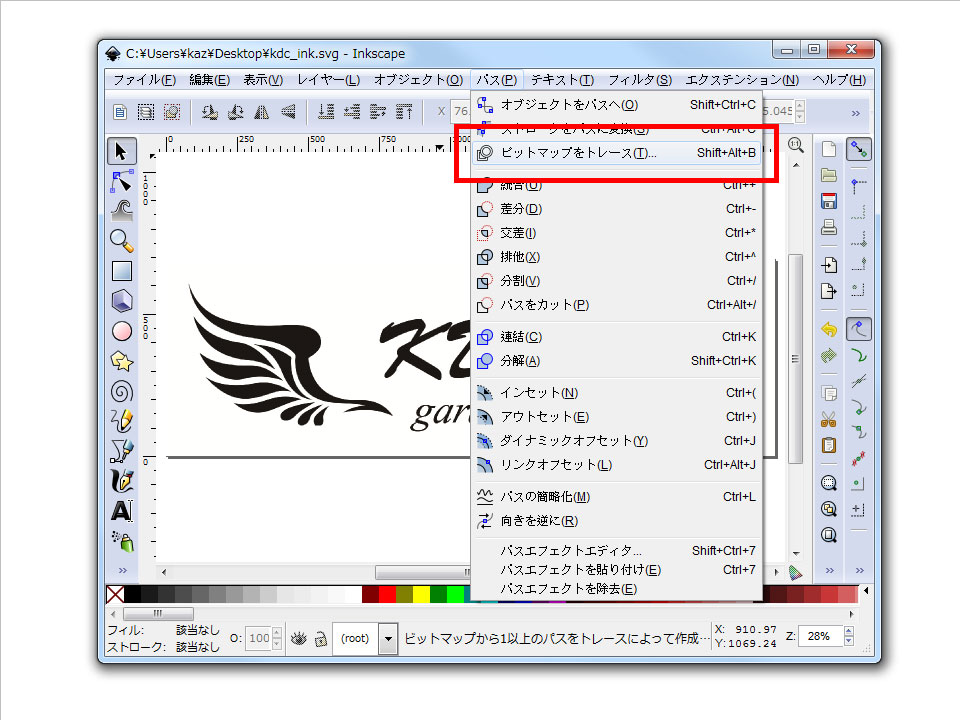
Task: Pick the no-color X swatch
Action: click(115, 594)
